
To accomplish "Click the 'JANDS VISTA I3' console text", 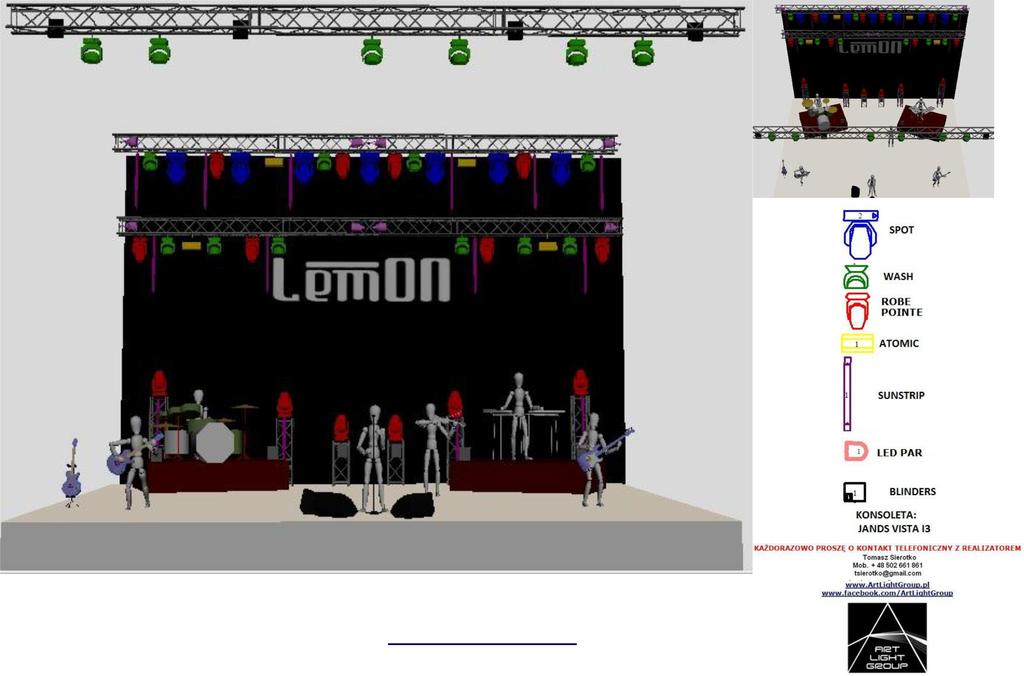I will [893, 529].
